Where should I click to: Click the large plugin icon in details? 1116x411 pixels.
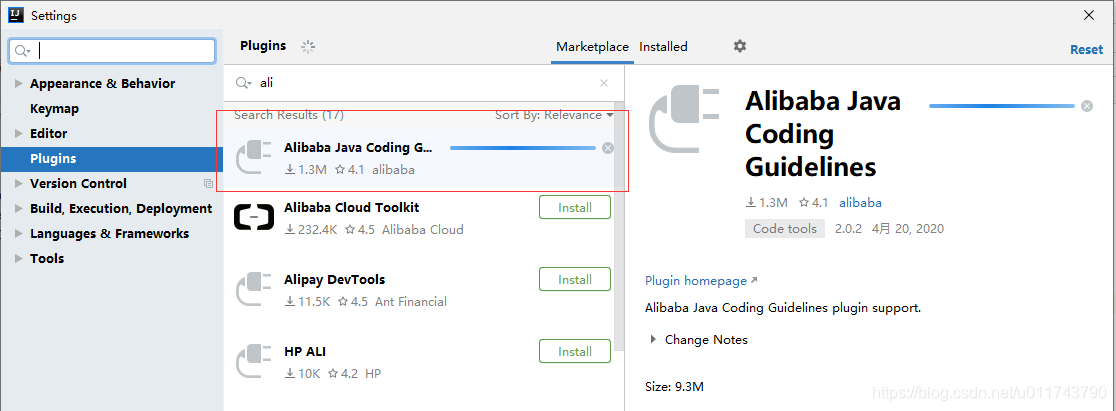coord(686,119)
